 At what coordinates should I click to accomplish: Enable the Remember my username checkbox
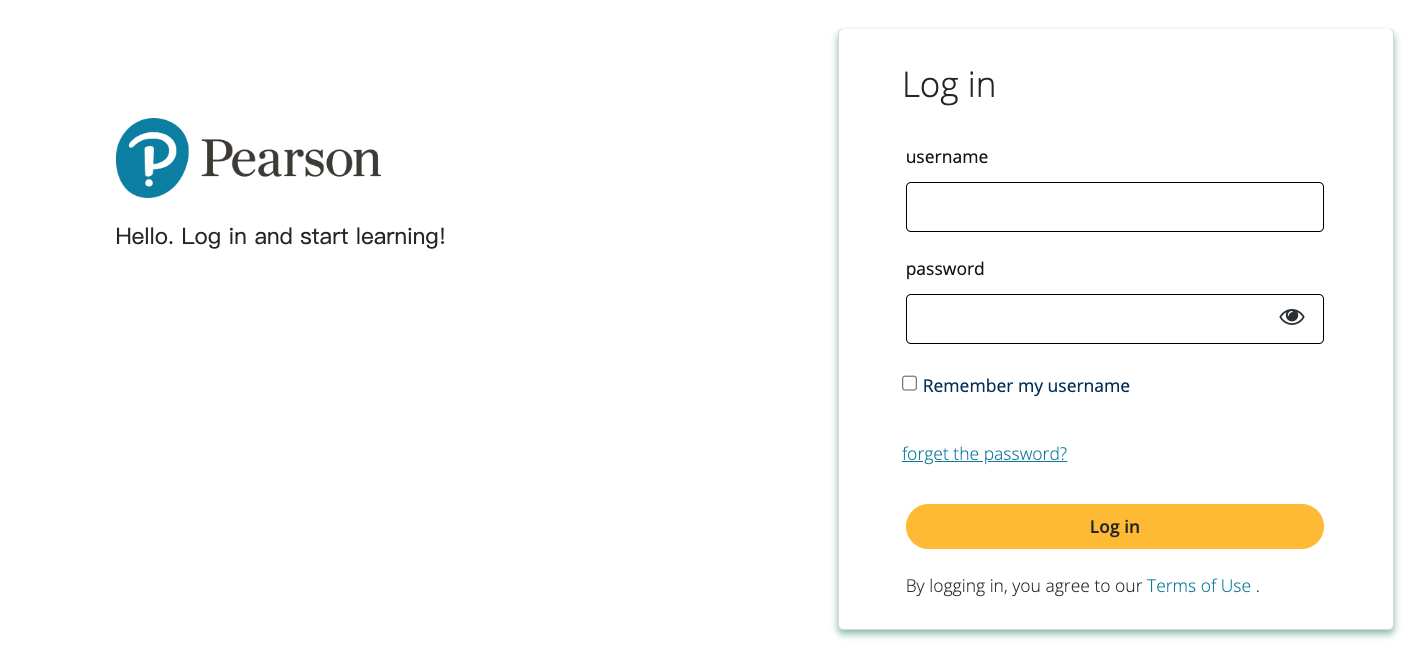(909, 384)
